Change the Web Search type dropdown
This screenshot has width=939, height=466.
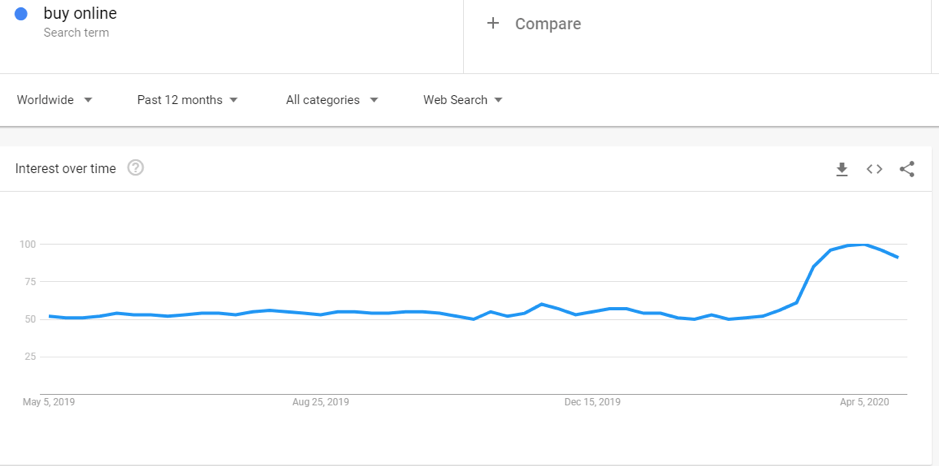[x=462, y=100]
